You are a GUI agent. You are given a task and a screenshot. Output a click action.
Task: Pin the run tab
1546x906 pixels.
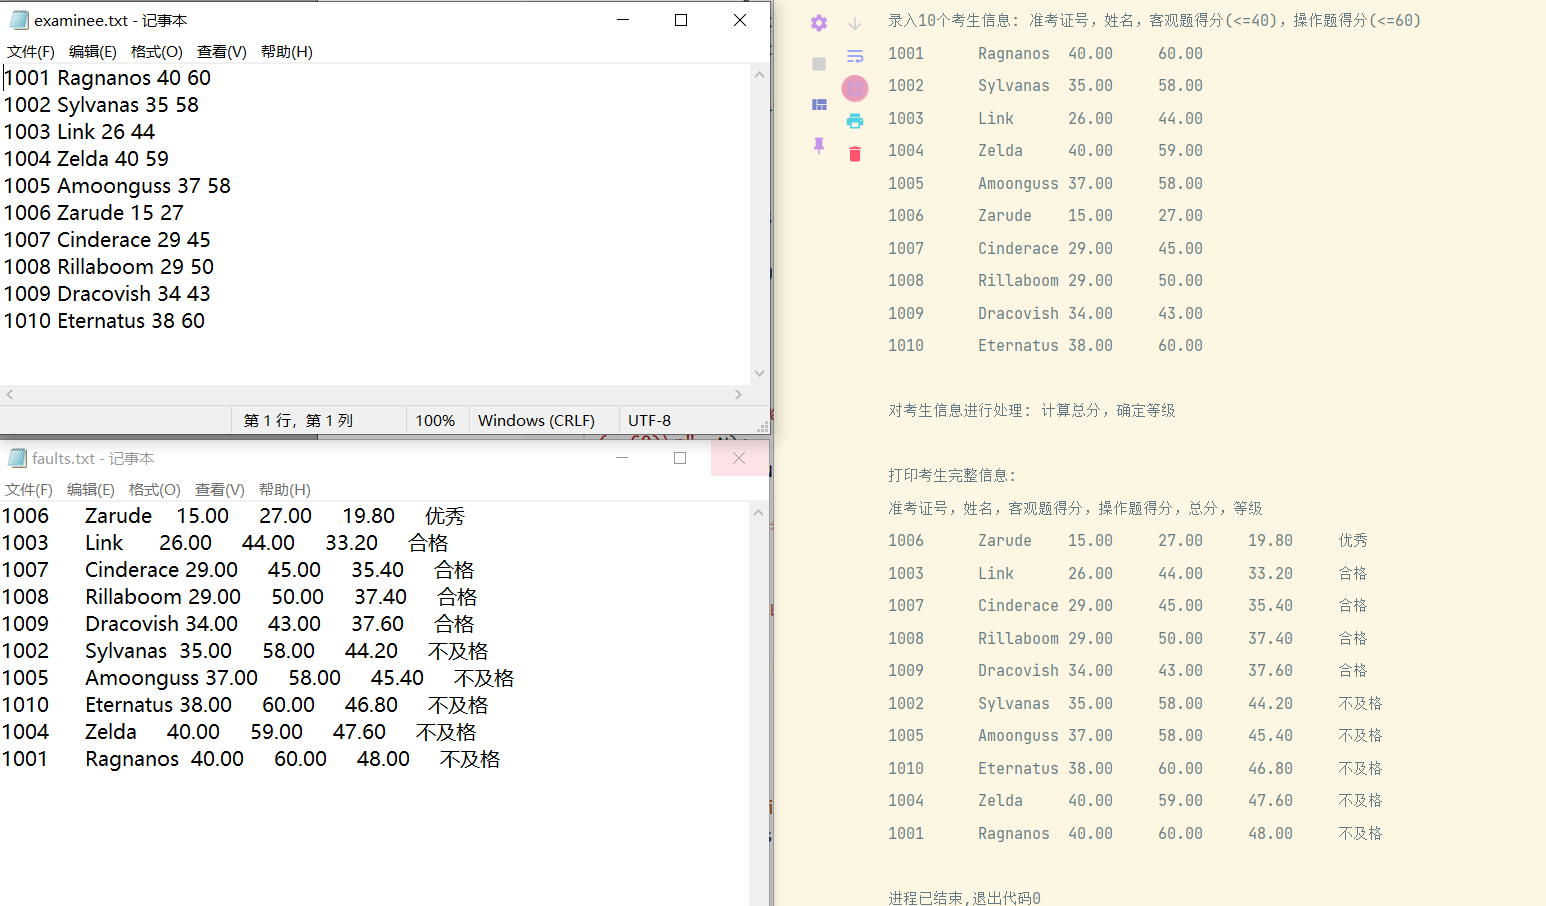(819, 146)
